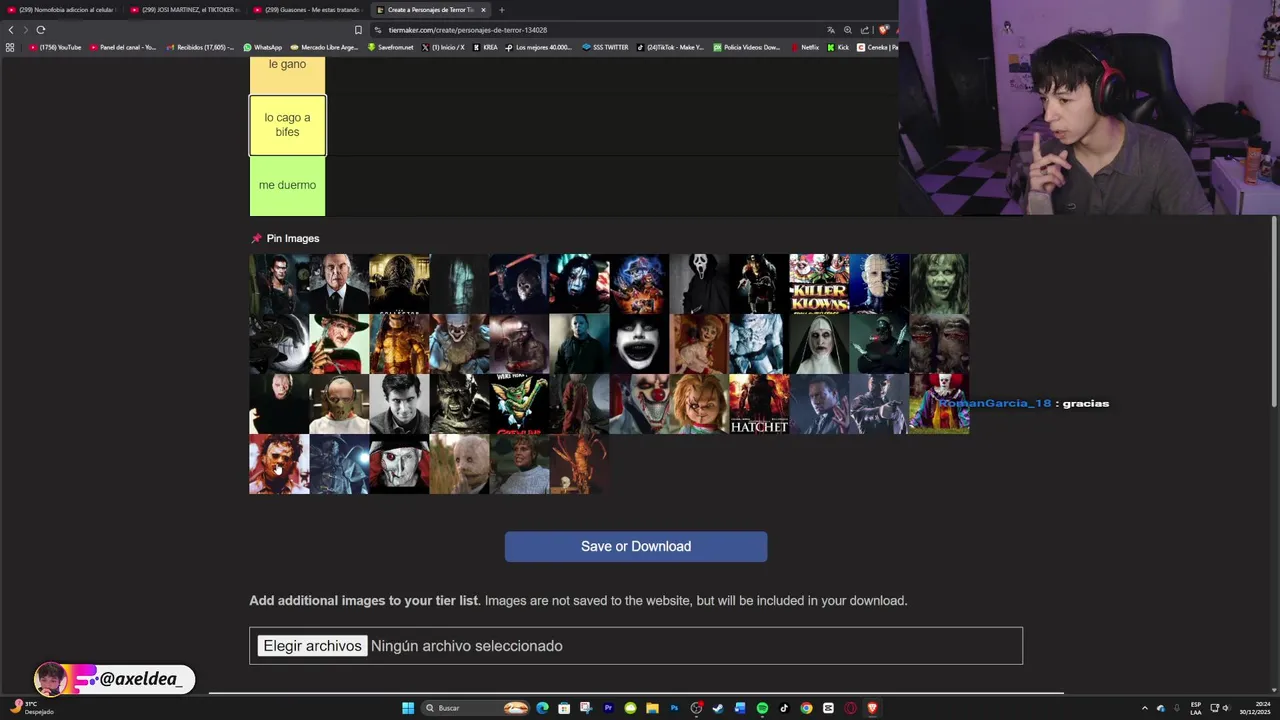
Task: Select the Ghostface character image
Action: (x=699, y=284)
